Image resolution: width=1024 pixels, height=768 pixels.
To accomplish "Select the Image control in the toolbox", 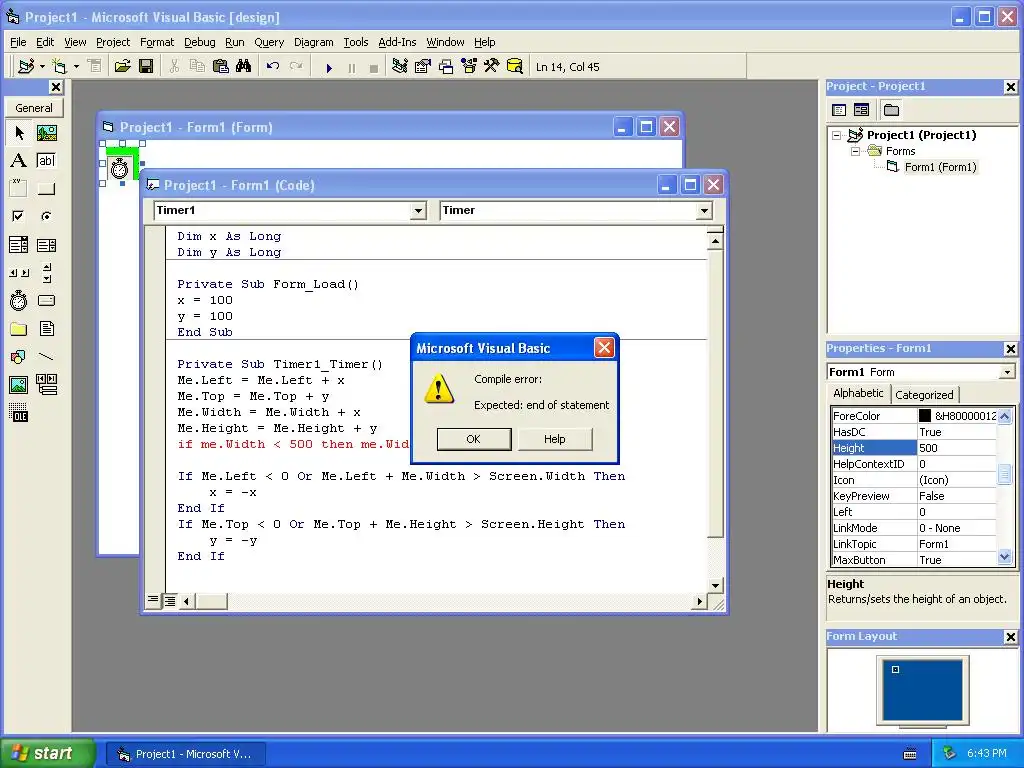I will click(x=19, y=385).
